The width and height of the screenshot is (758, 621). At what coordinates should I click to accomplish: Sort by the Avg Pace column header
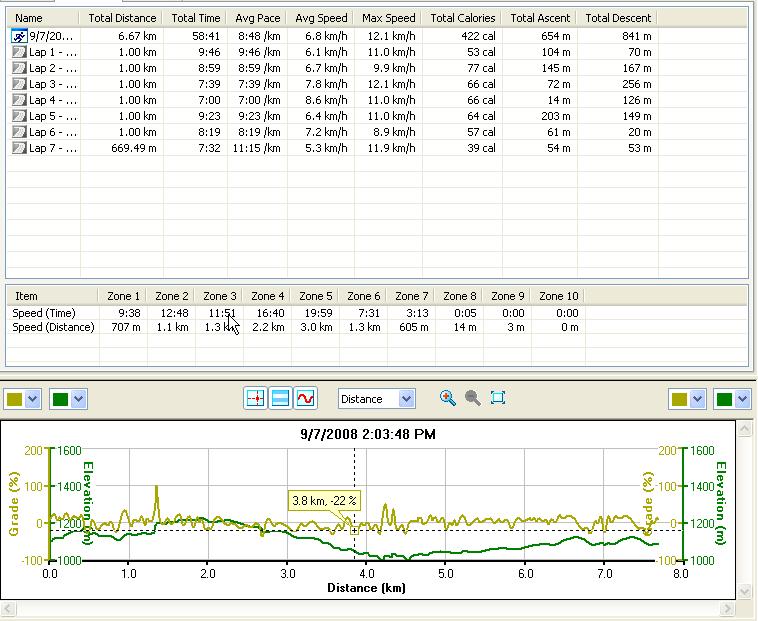coord(257,18)
